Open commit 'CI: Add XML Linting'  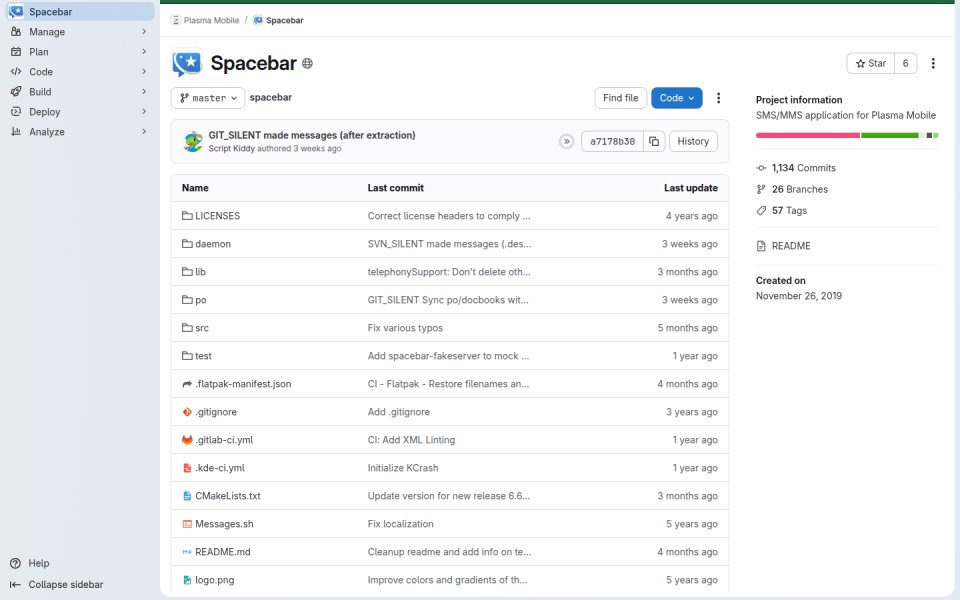(x=411, y=440)
